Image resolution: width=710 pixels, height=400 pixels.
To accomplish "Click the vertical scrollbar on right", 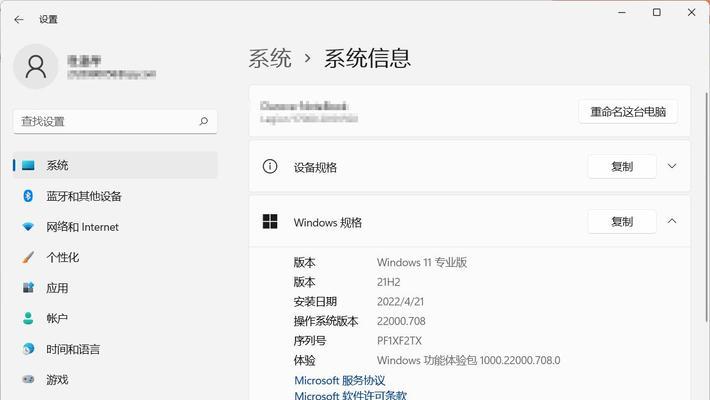I will coord(707,205).
